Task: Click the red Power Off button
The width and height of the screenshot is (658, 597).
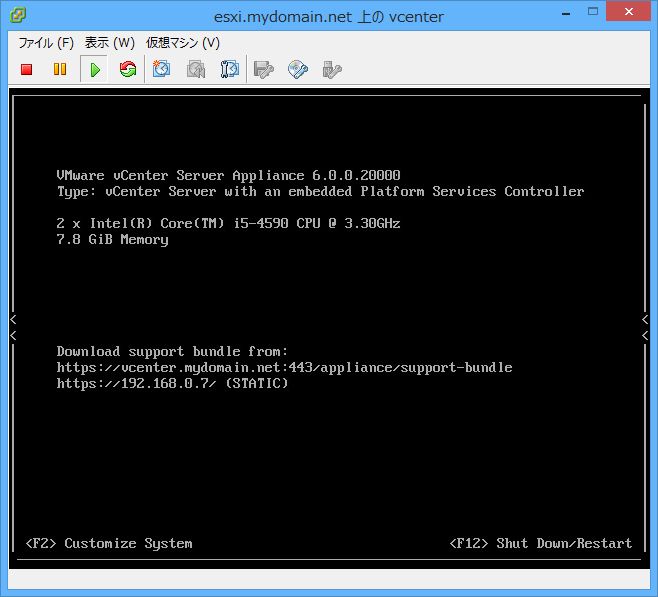Action: 26,69
